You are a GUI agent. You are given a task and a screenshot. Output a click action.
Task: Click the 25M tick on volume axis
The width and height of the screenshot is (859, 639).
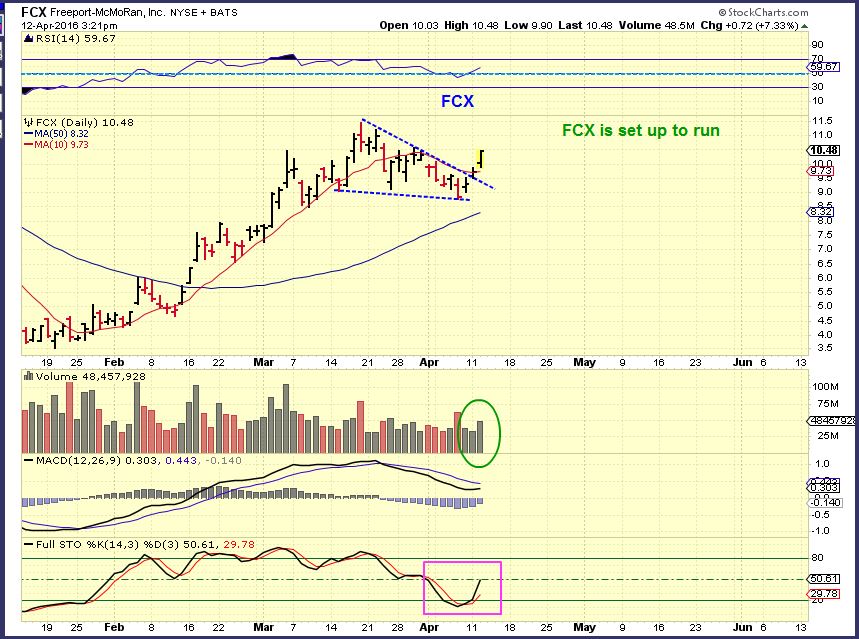[827, 436]
